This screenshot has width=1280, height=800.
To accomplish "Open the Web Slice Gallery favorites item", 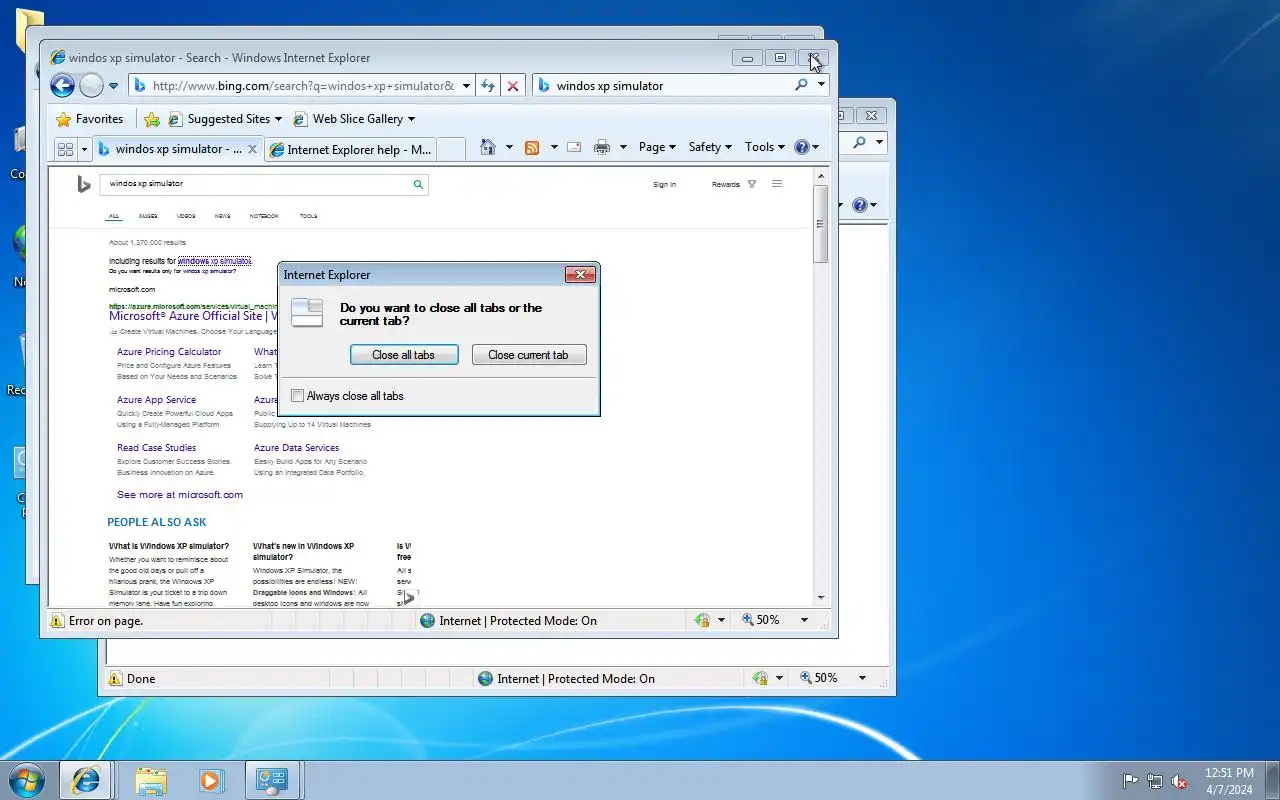I will 354,119.
